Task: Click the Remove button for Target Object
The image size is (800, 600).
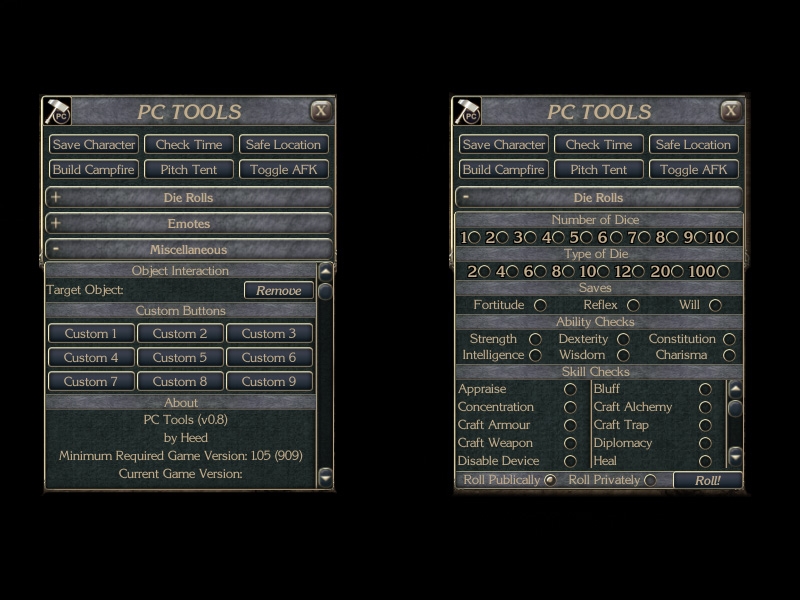Action: [x=278, y=290]
